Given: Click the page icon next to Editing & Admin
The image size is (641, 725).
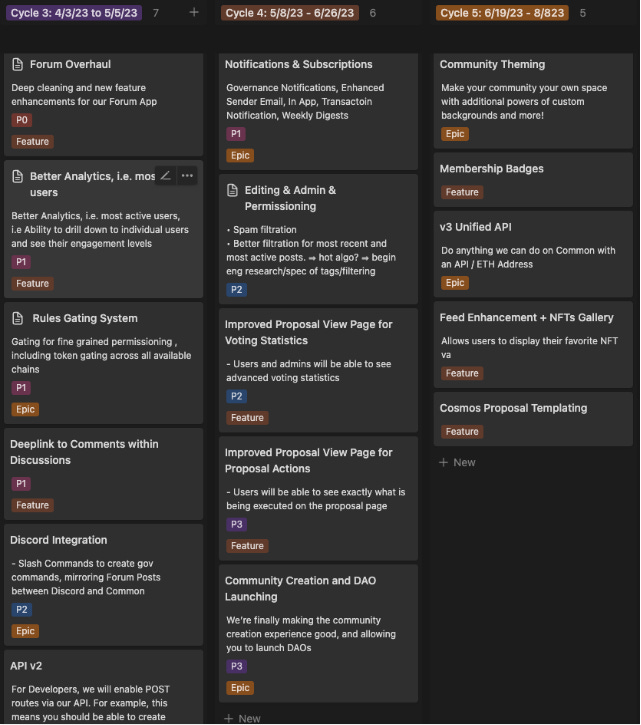Looking at the screenshot, I should point(232,190).
